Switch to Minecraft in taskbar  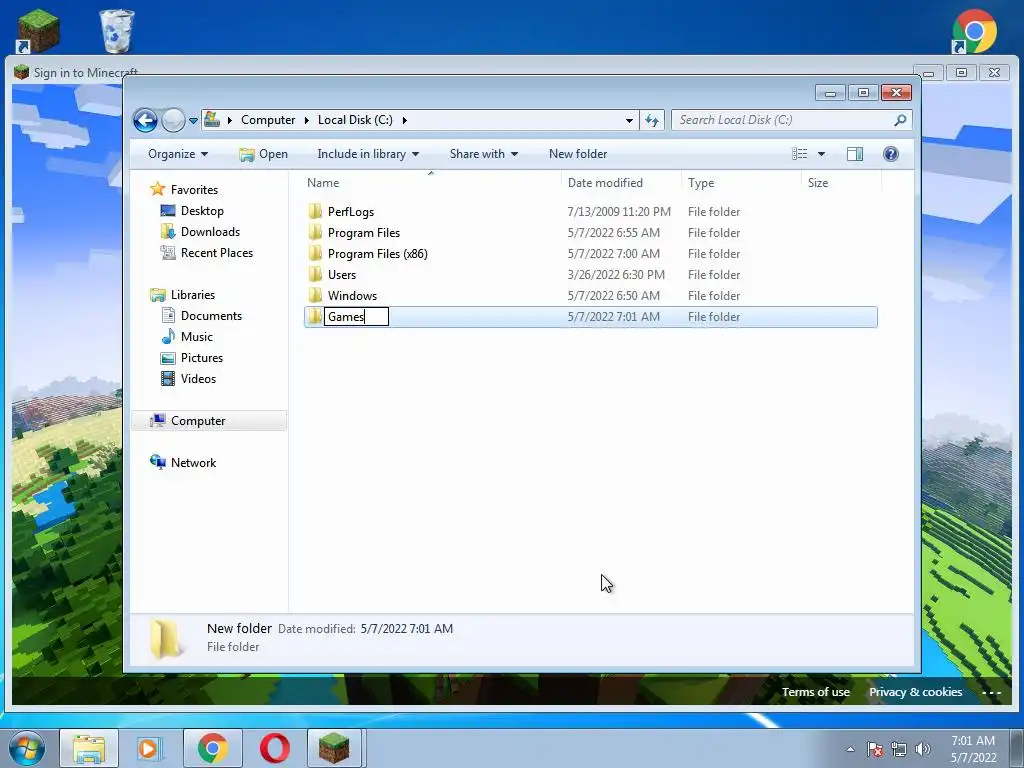[x=334, y=748]
